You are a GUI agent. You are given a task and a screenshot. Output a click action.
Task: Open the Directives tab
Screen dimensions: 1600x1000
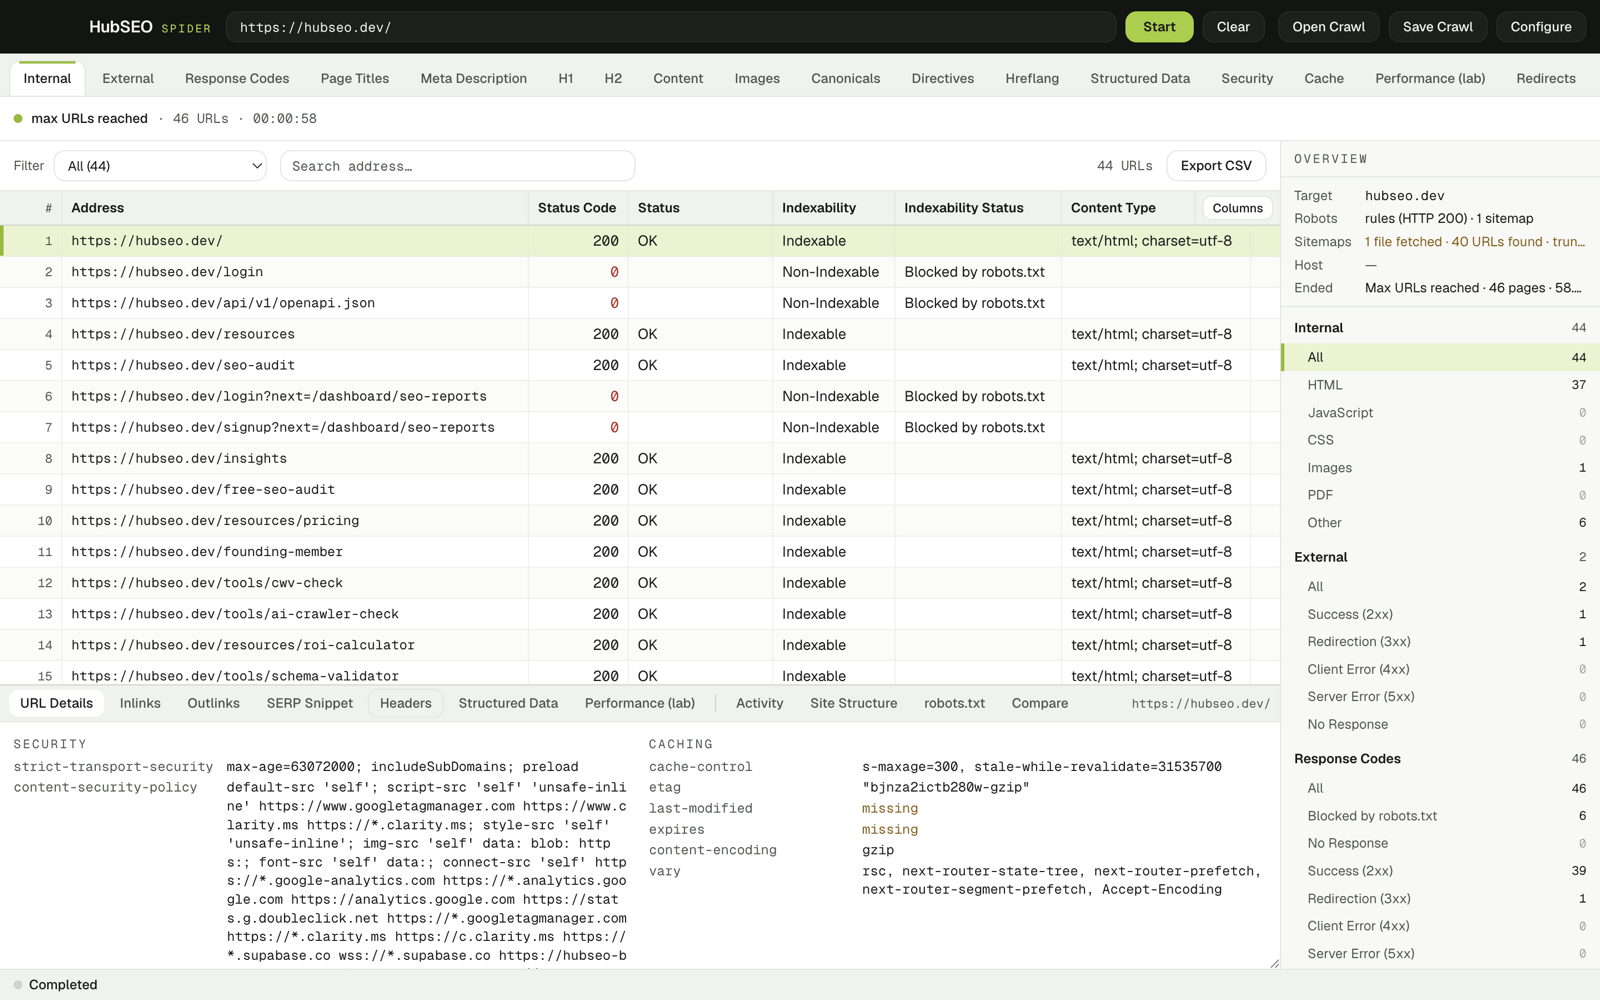pyautogui.click(x=942, y=78)
